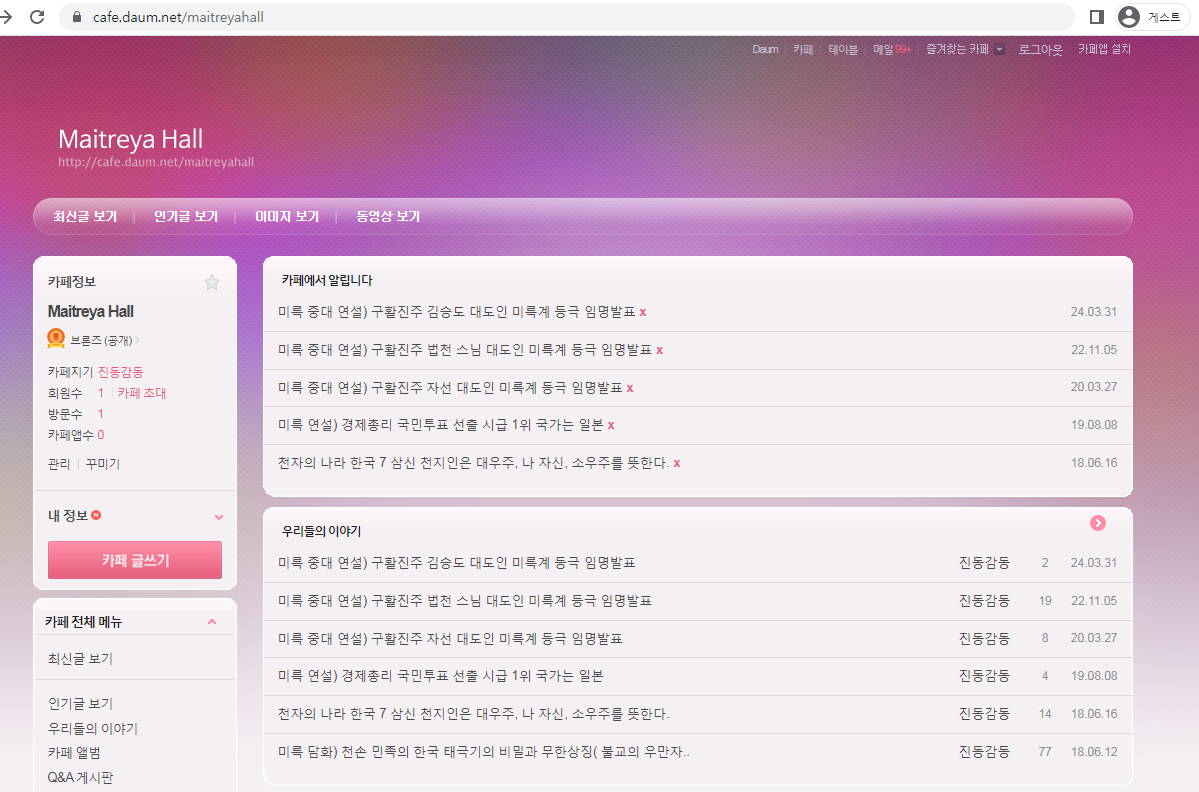
Task: Open the guest profile avatar
Action: click(1129, 17)
